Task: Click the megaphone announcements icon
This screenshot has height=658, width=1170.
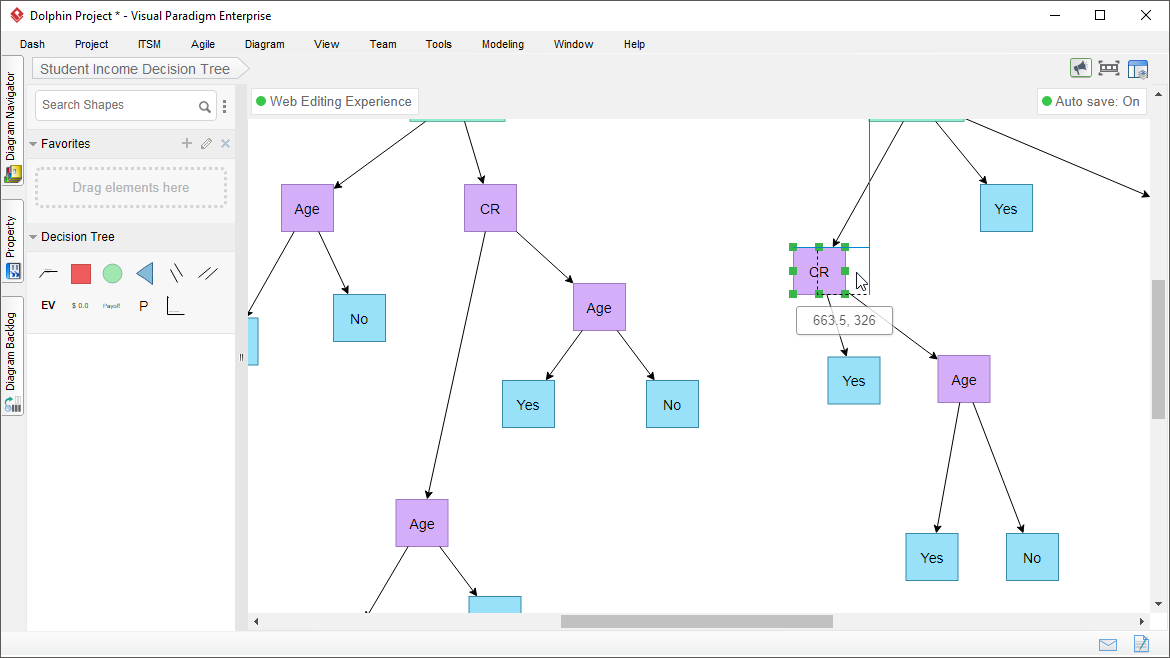Action: (1080, 69)
